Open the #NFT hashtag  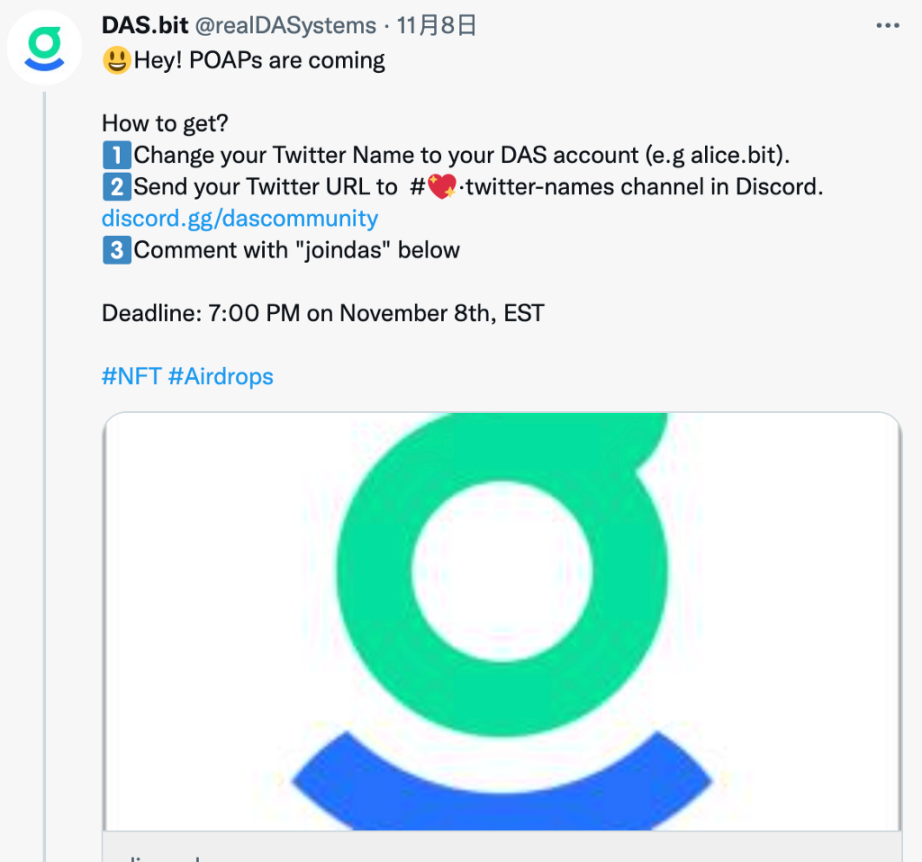point(131,377)
